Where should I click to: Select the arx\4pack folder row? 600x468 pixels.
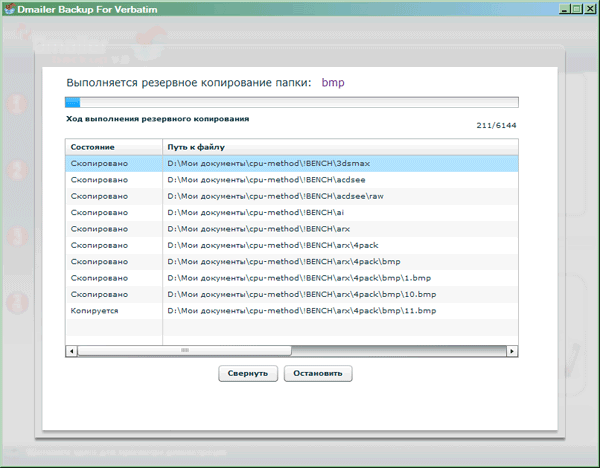point(291,245)
